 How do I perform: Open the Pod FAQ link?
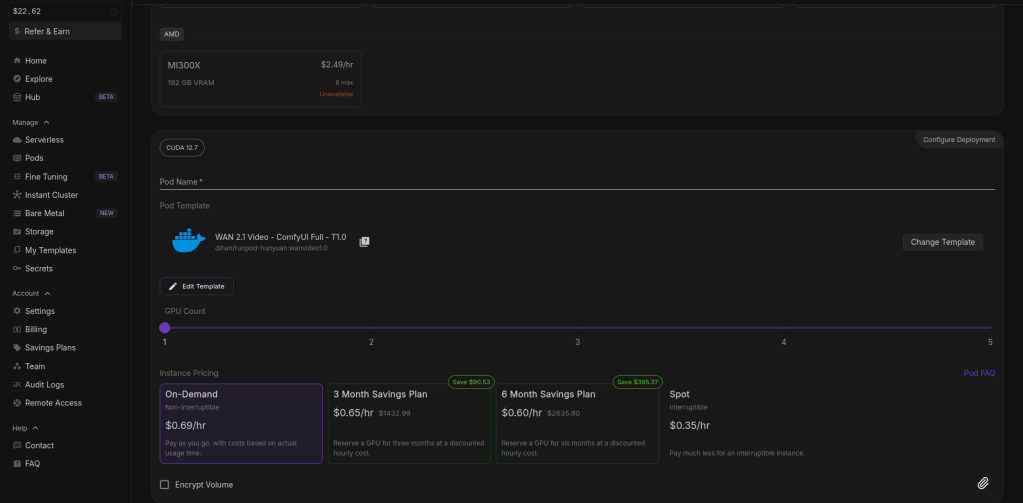click(978, 373)
